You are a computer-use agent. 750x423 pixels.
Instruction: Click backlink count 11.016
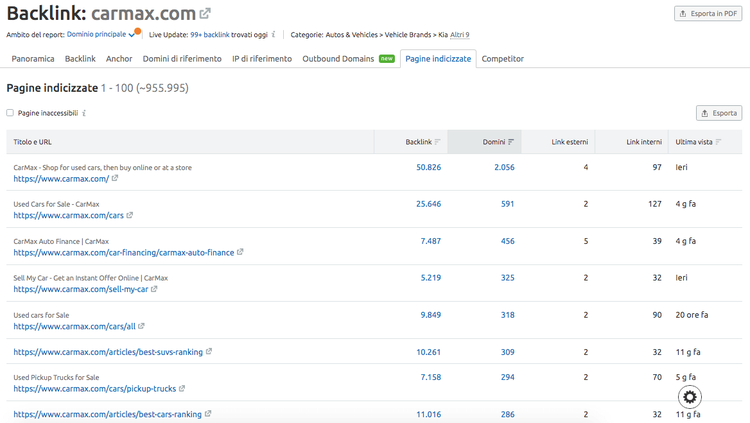[429, 414]
